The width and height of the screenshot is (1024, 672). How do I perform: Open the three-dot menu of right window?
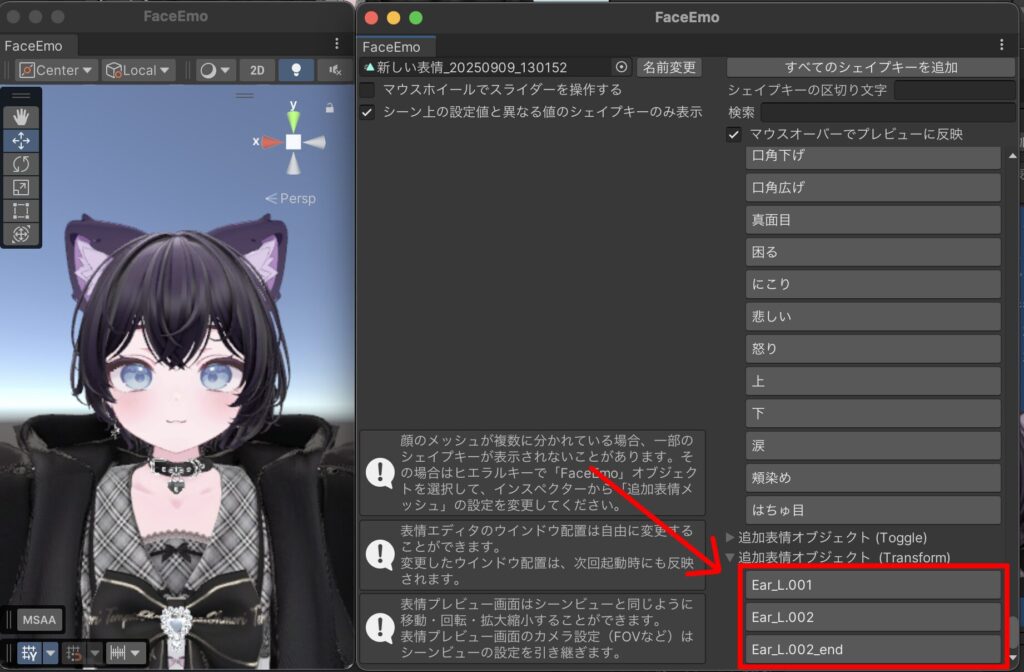click(1002, 45)
